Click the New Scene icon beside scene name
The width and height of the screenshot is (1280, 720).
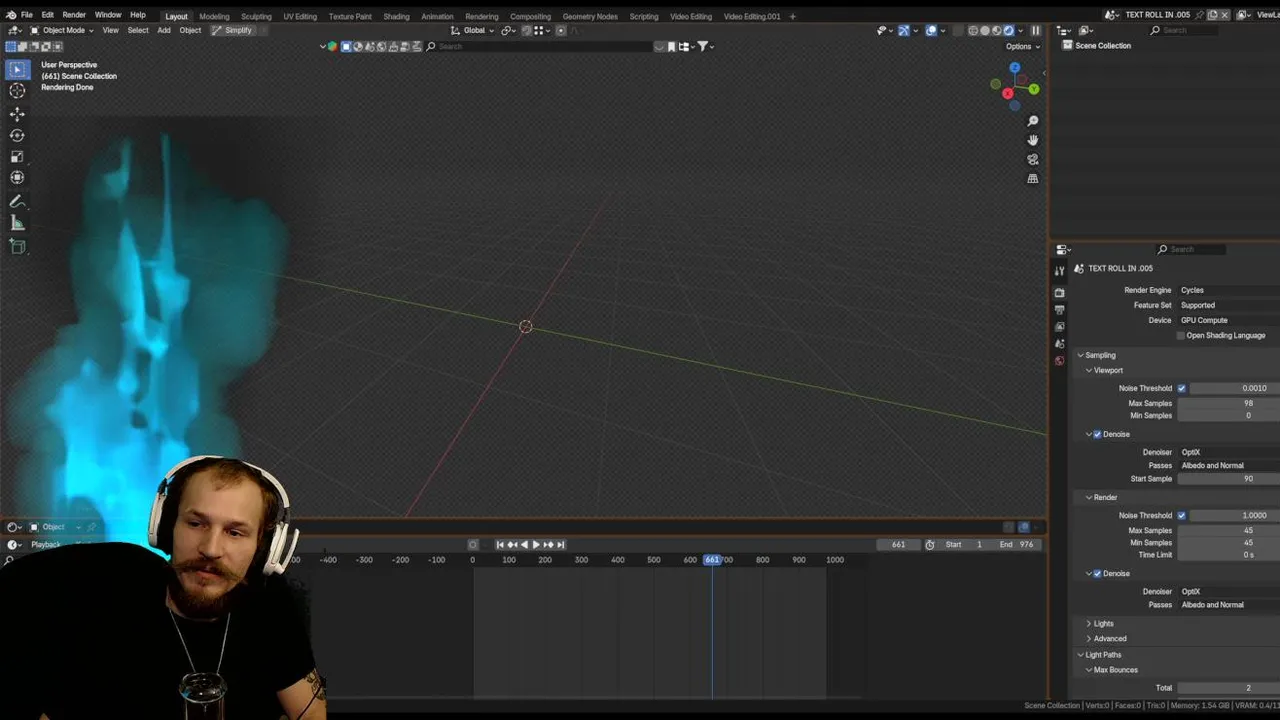coord(1212,15)
